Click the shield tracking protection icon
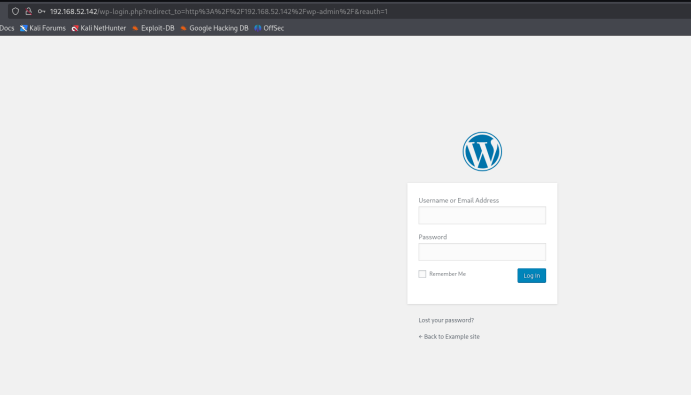The width and height of the screenshot is (692, 395). [x=15, y=11]
